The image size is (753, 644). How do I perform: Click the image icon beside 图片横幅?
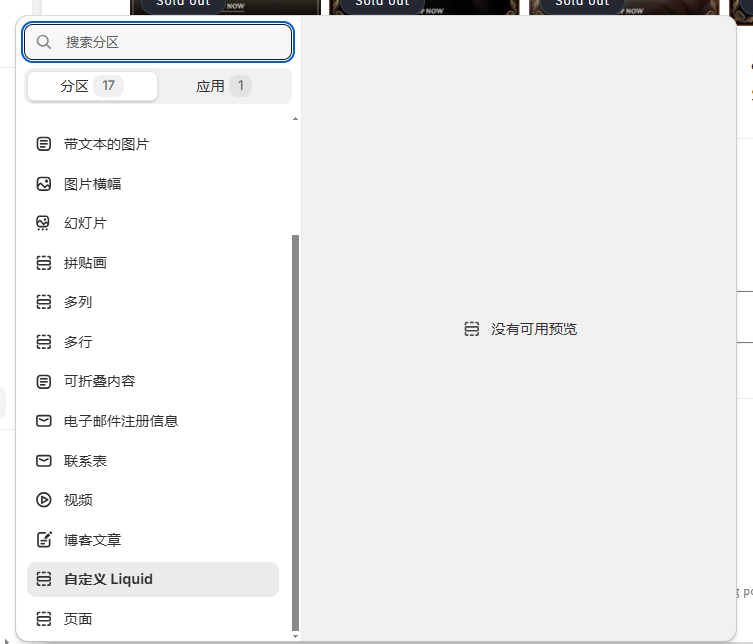44,184
